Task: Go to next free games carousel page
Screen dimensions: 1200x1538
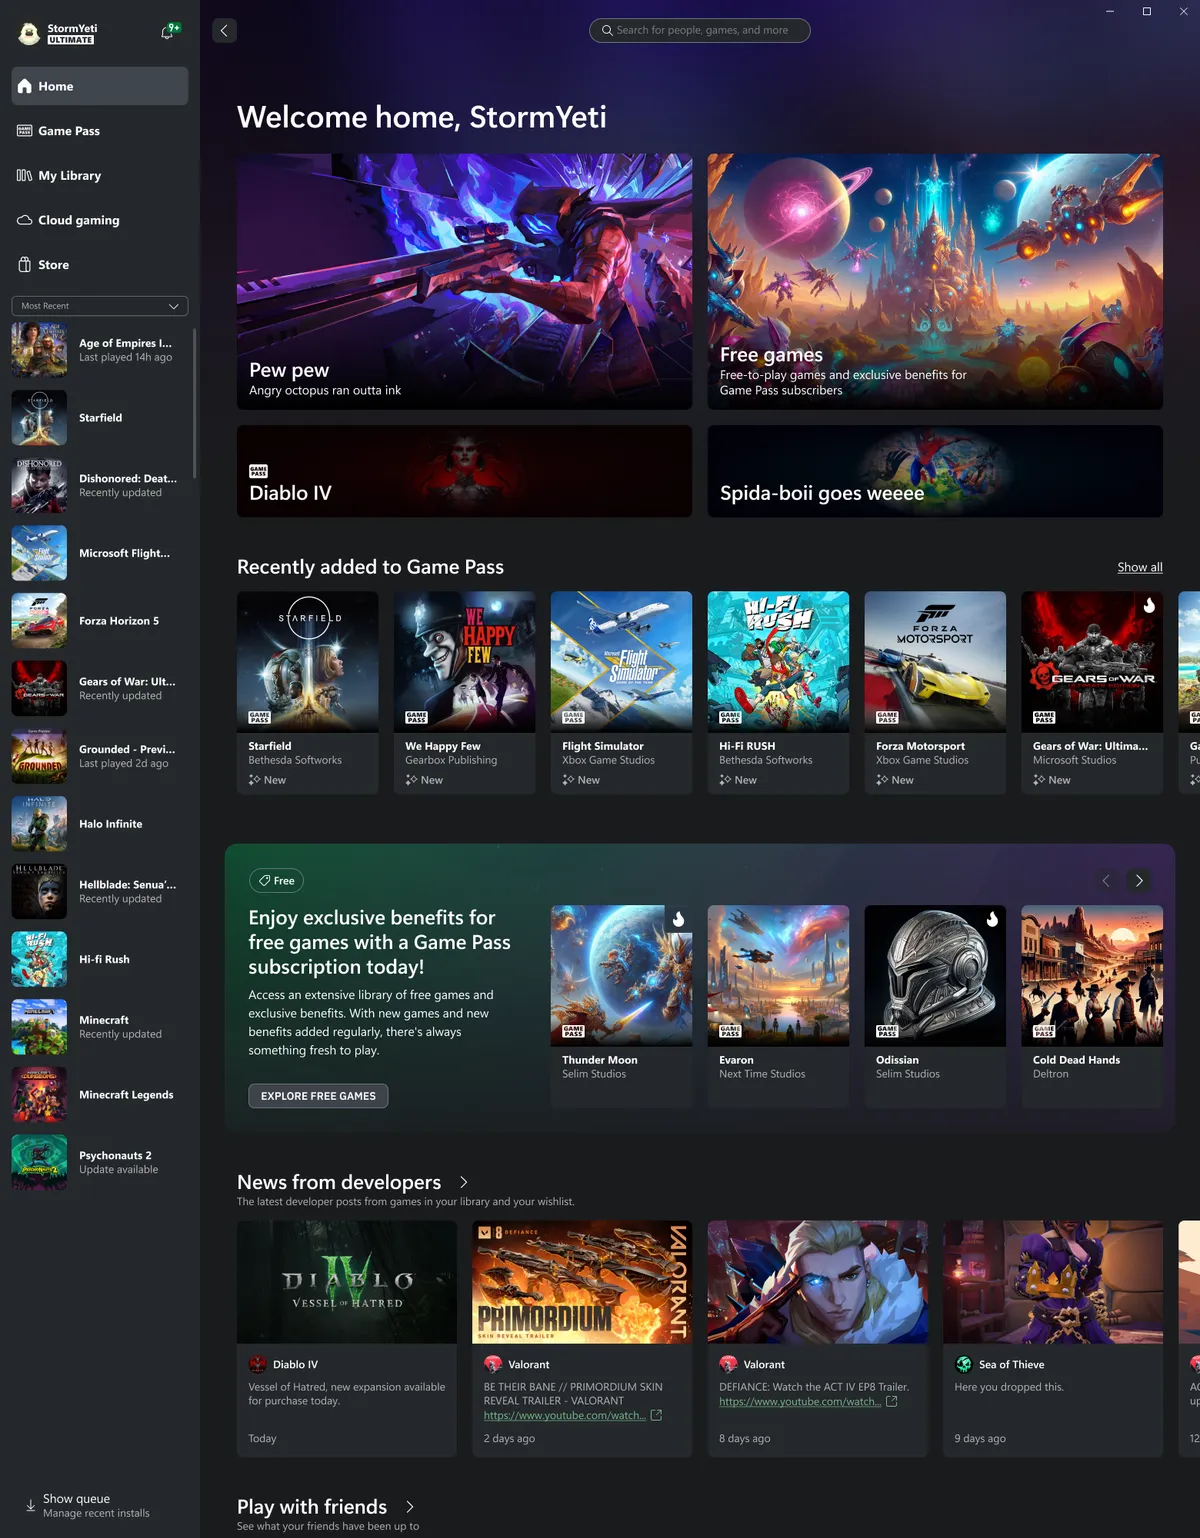Action: [x=1139, y=881]
